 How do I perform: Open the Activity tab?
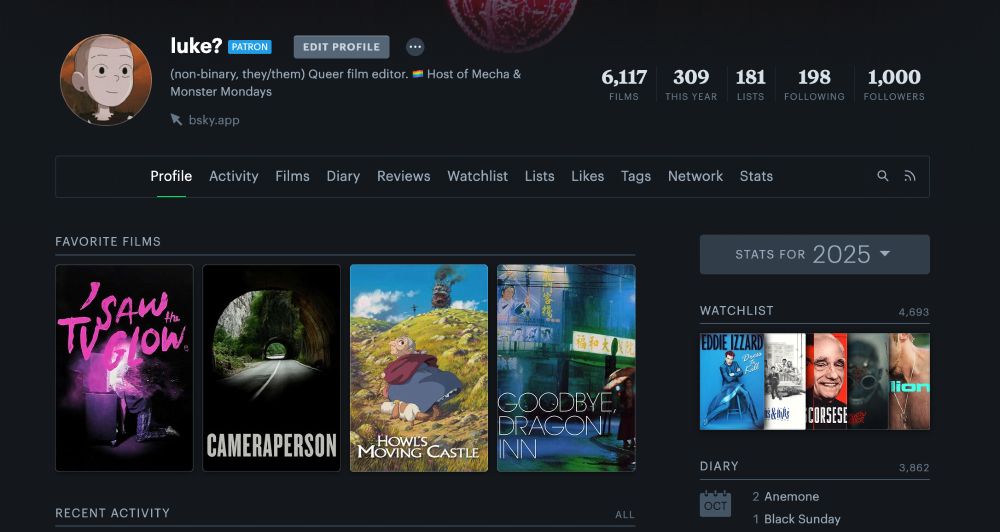pyautogui.click(x=233, y=176)
